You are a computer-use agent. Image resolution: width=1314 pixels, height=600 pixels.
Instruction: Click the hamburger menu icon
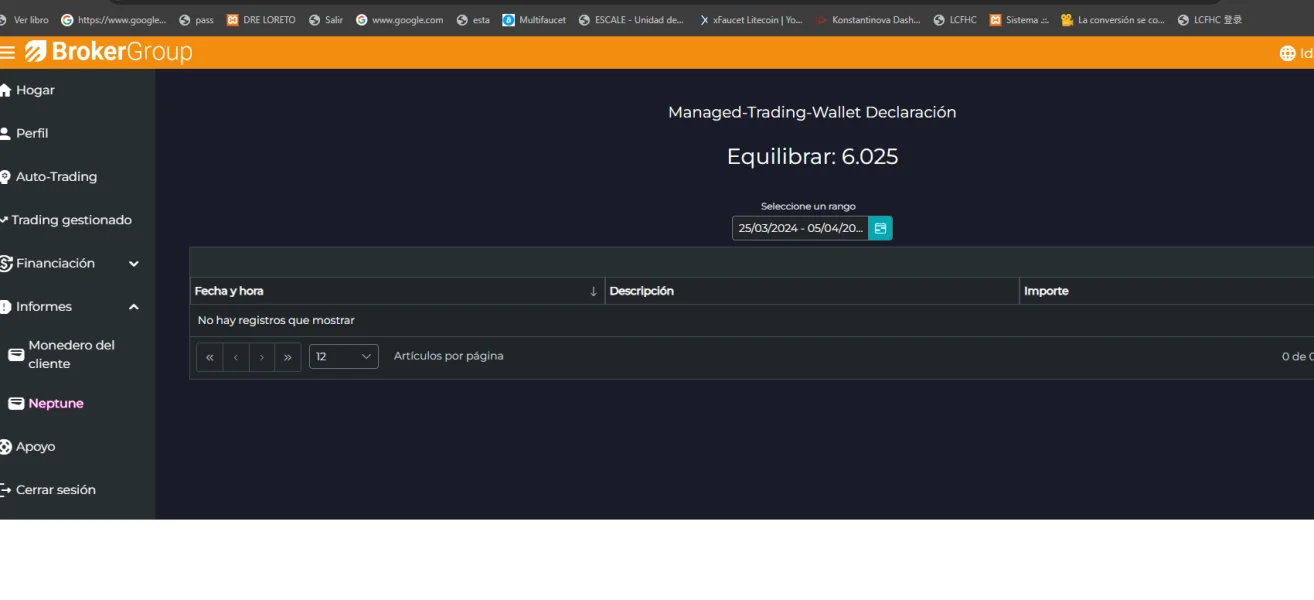pos(8,52)
